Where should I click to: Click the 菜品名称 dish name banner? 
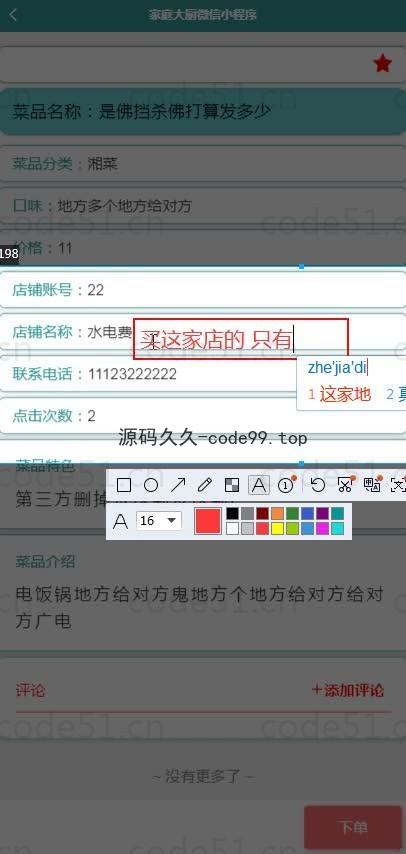tap(203, 112)
